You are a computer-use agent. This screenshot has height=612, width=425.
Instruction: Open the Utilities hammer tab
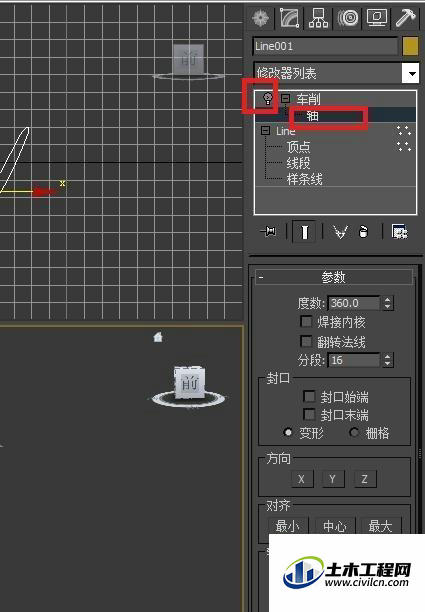[x=405, y=18]
